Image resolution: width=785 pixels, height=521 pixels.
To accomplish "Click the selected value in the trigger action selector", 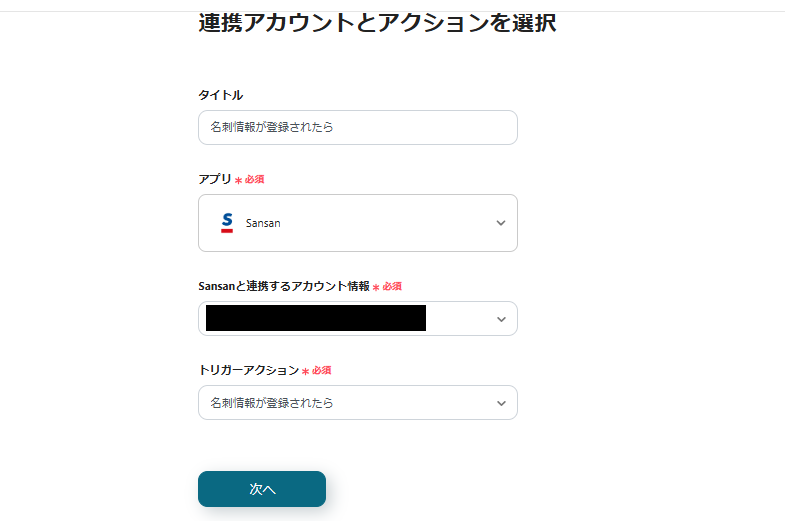I will click(x=272, y=403).
